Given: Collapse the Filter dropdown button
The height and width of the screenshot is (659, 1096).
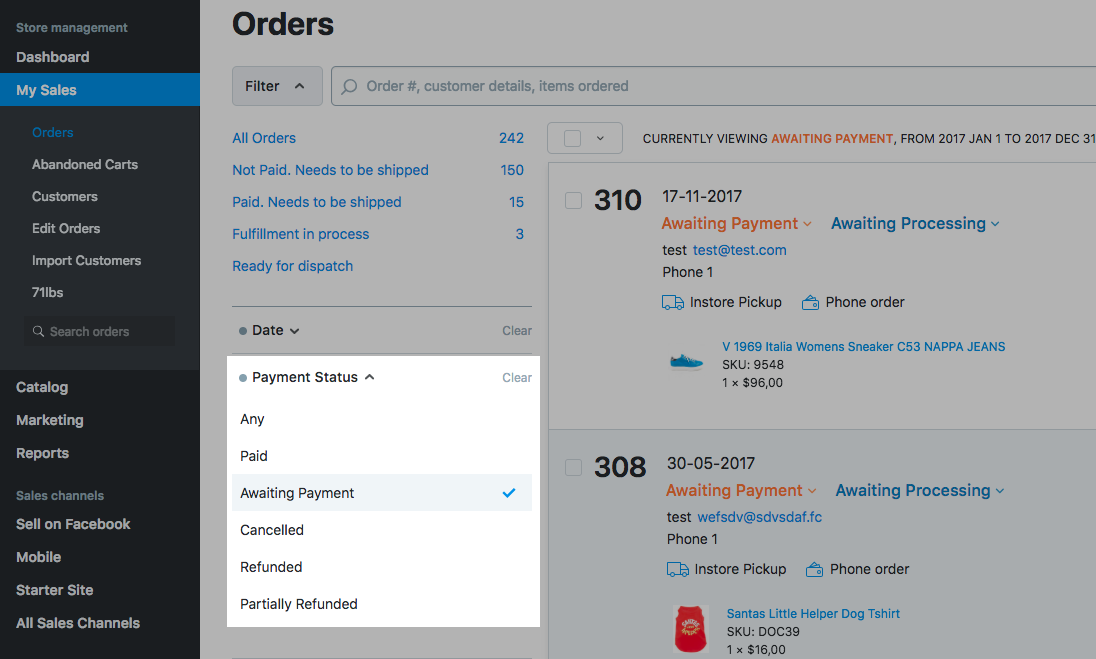Looking at the screenshot, I should 277,86.
